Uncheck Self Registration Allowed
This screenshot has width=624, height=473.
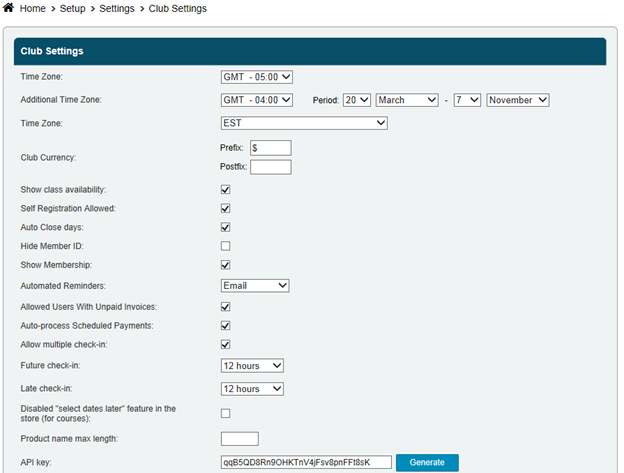(225, 208)
